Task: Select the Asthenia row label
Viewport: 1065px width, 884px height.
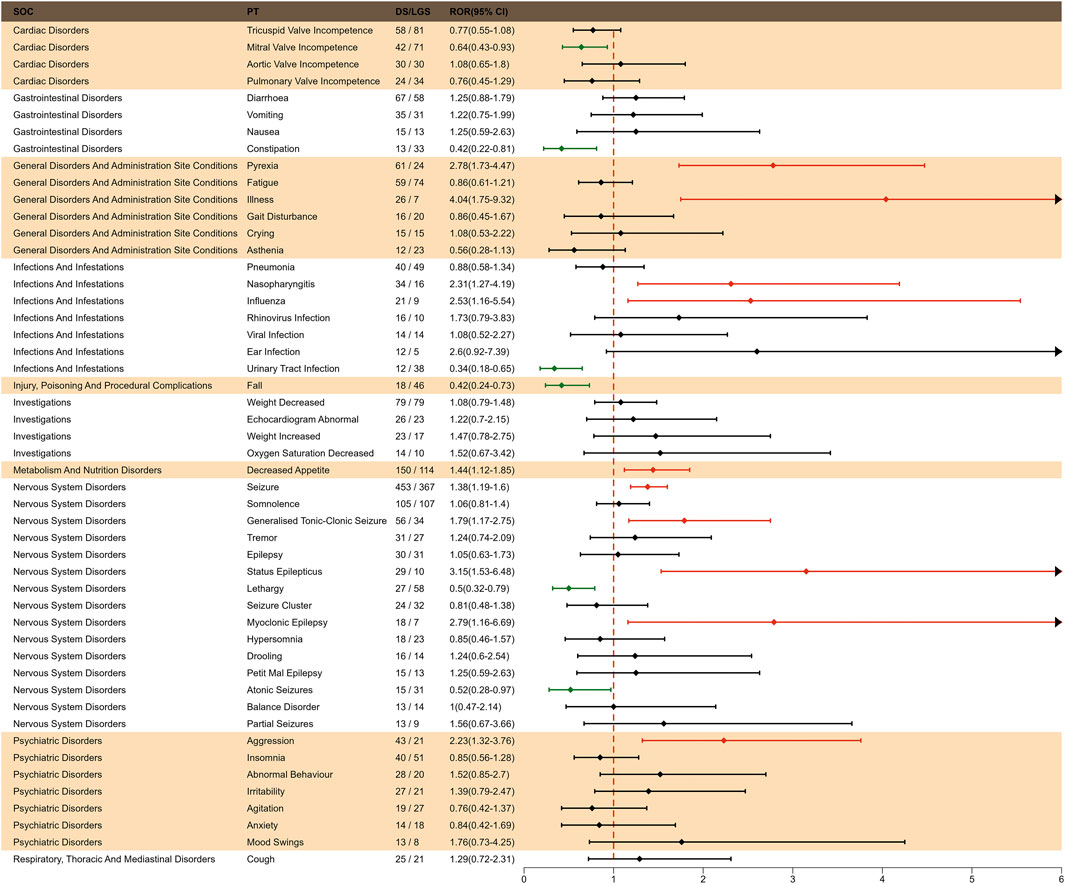Action: pyautogui.click(x=265, y=251)
